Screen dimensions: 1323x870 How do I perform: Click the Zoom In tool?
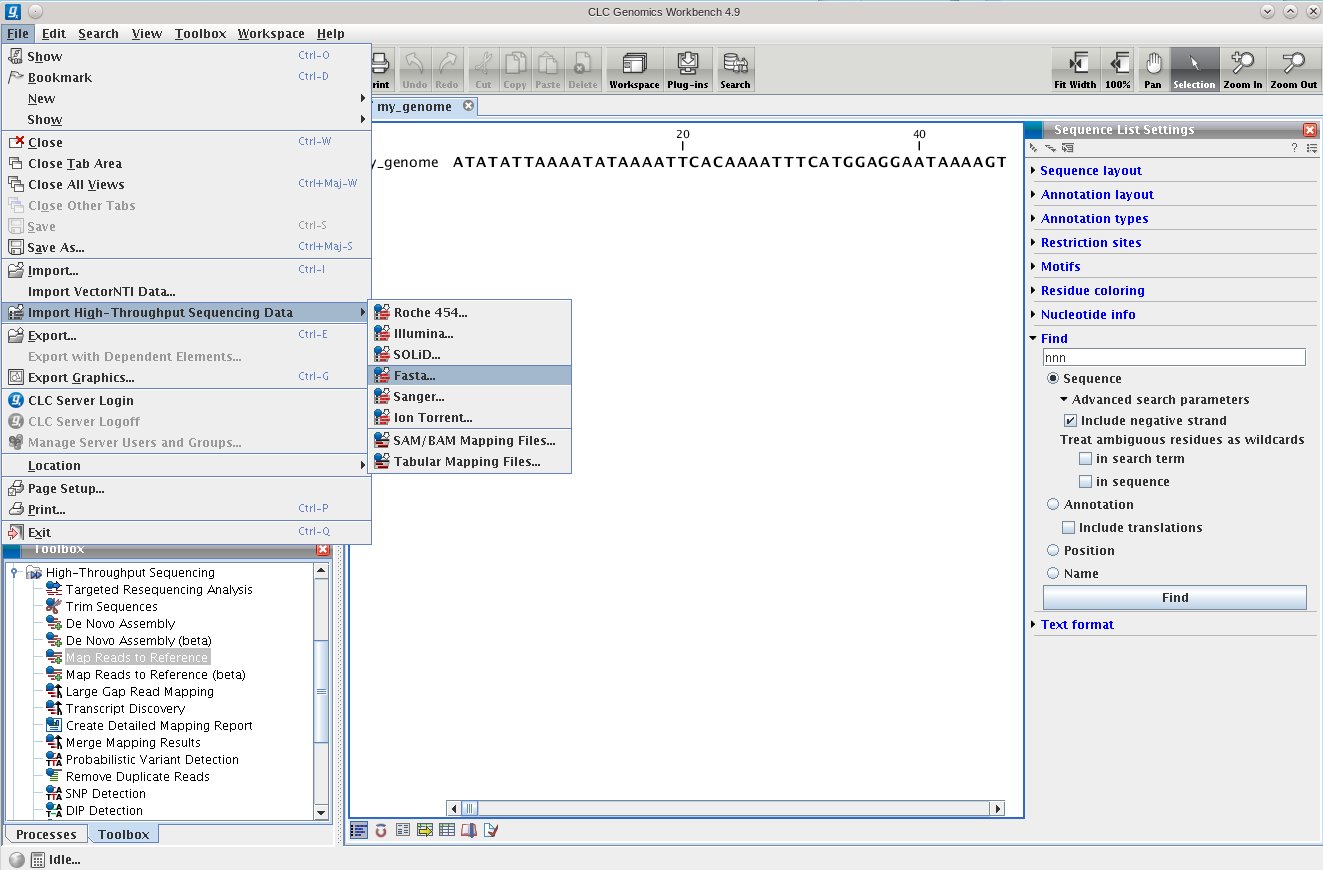click(1243, 69)
